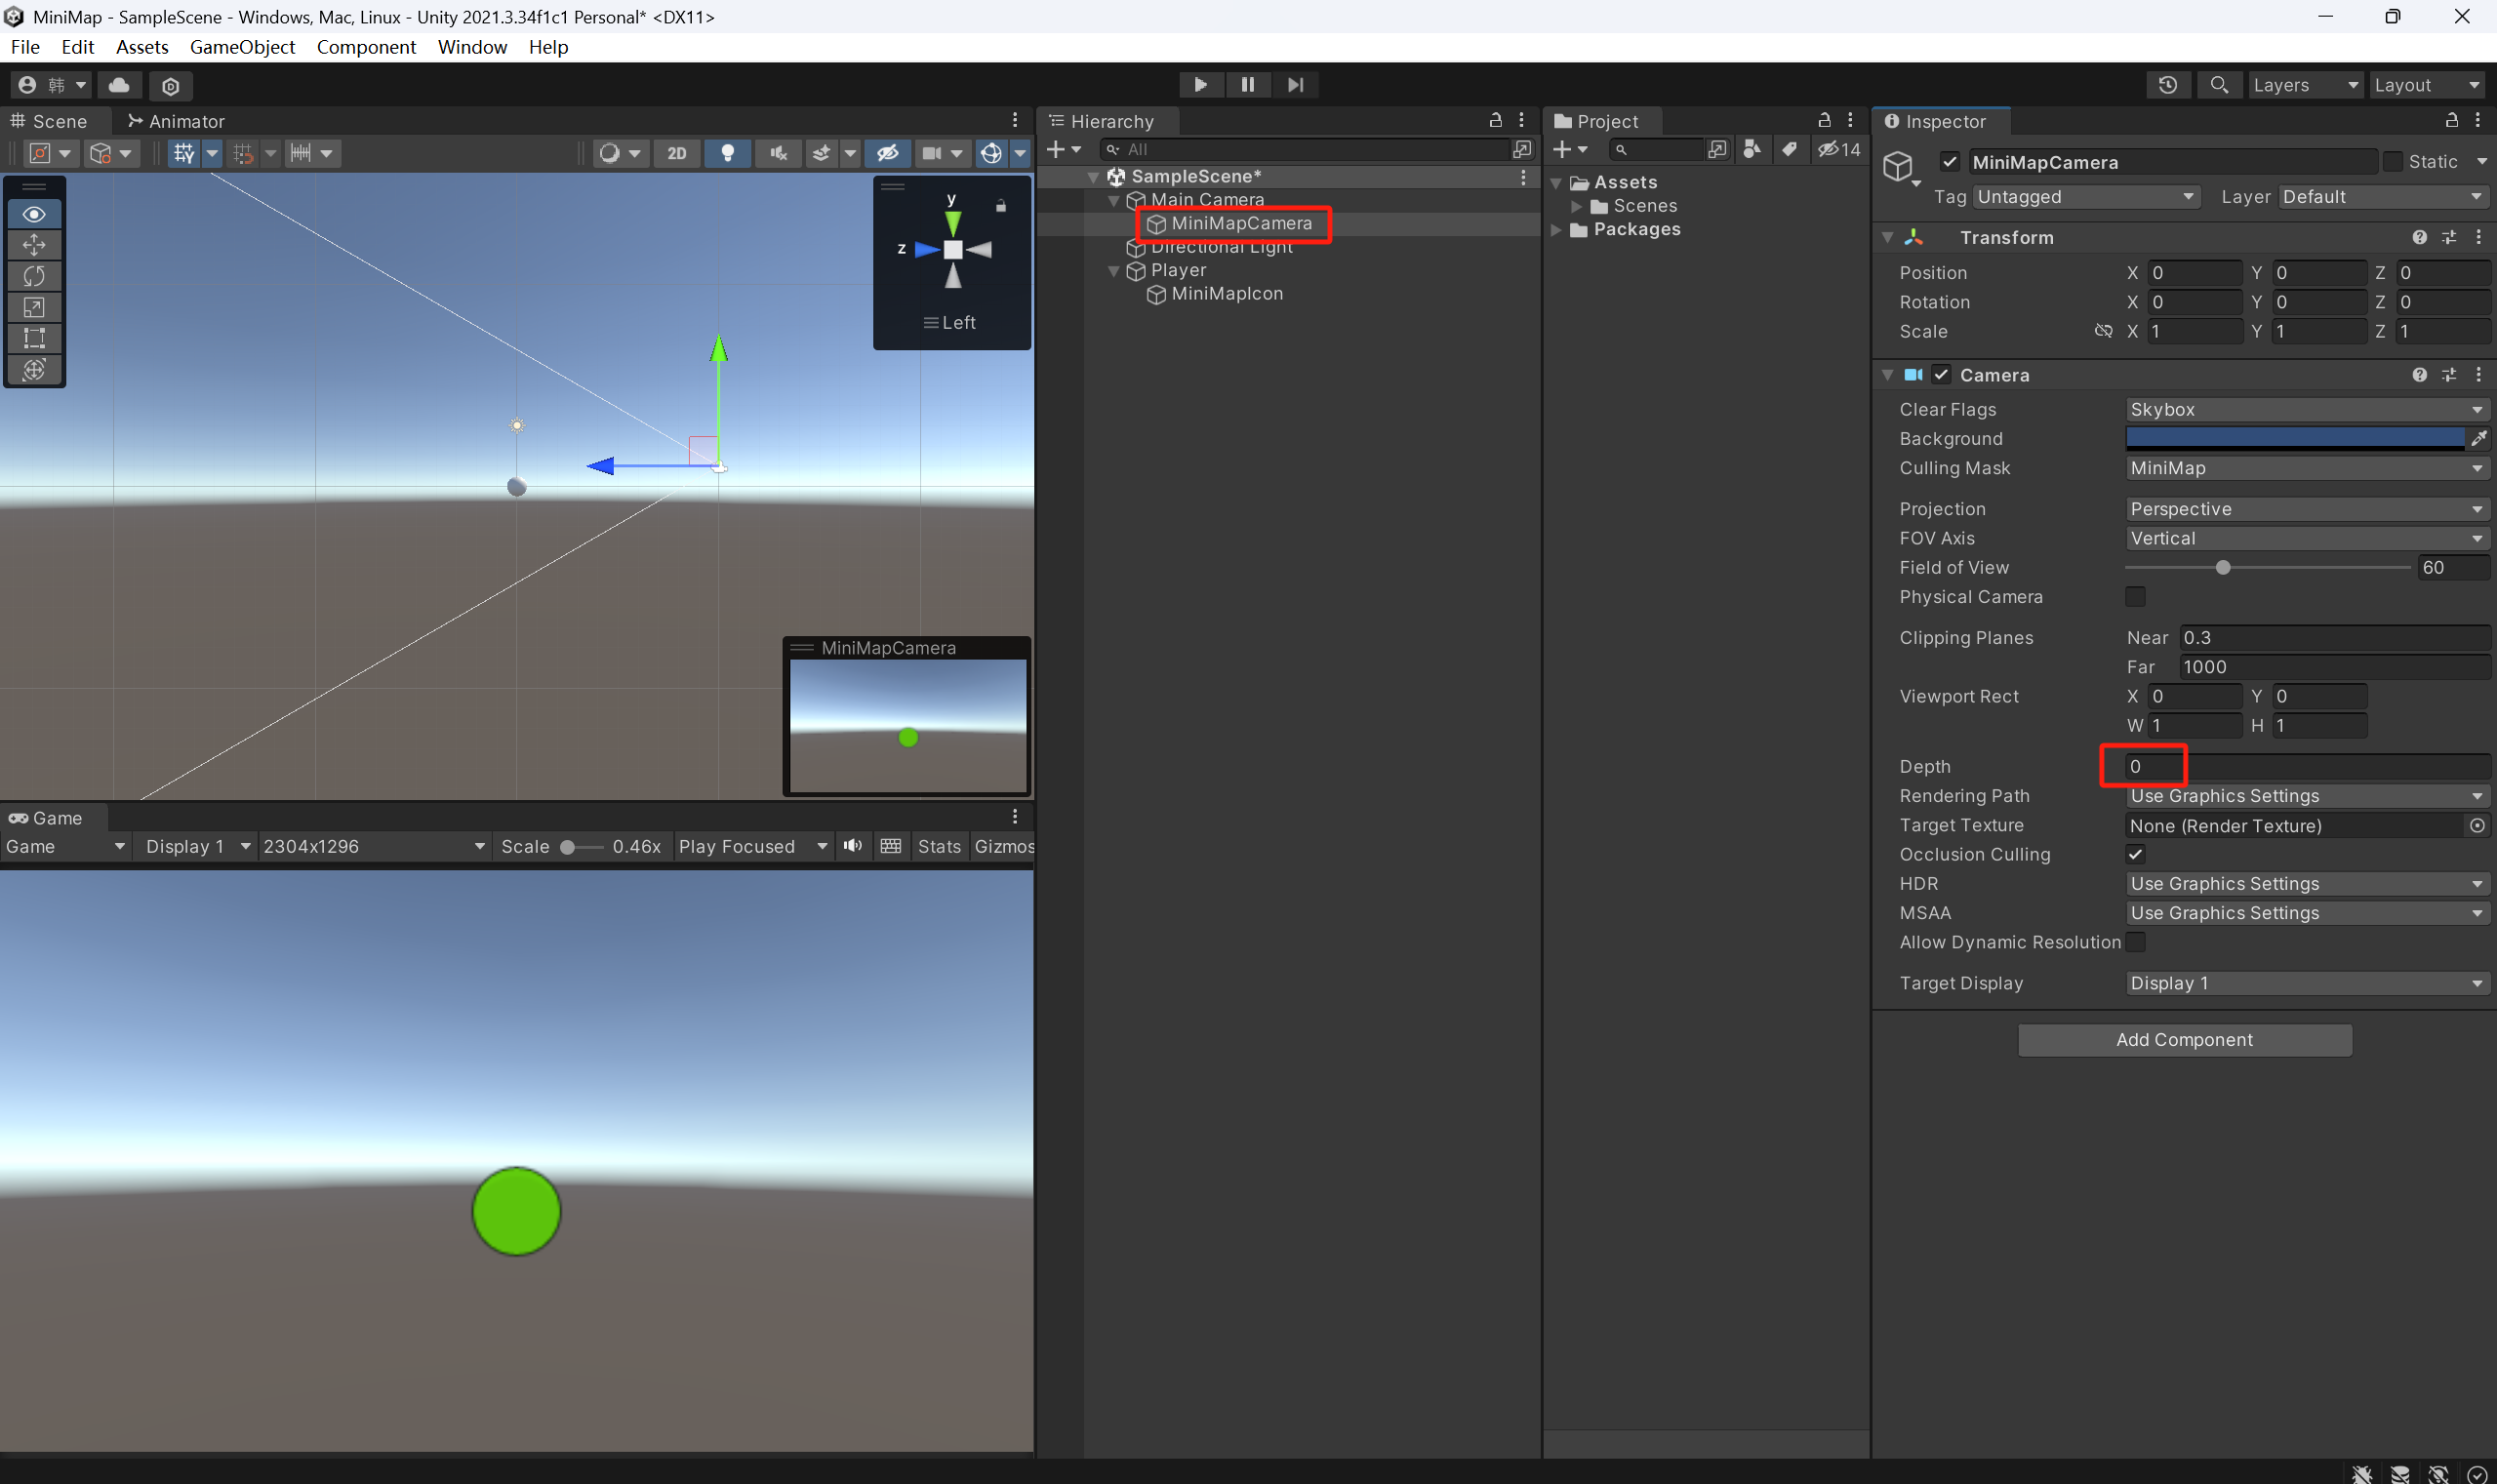The image size is (2497, 1484).
Task: Collapse the Player object in Hierarchy
Action: tap(1114, 271)
